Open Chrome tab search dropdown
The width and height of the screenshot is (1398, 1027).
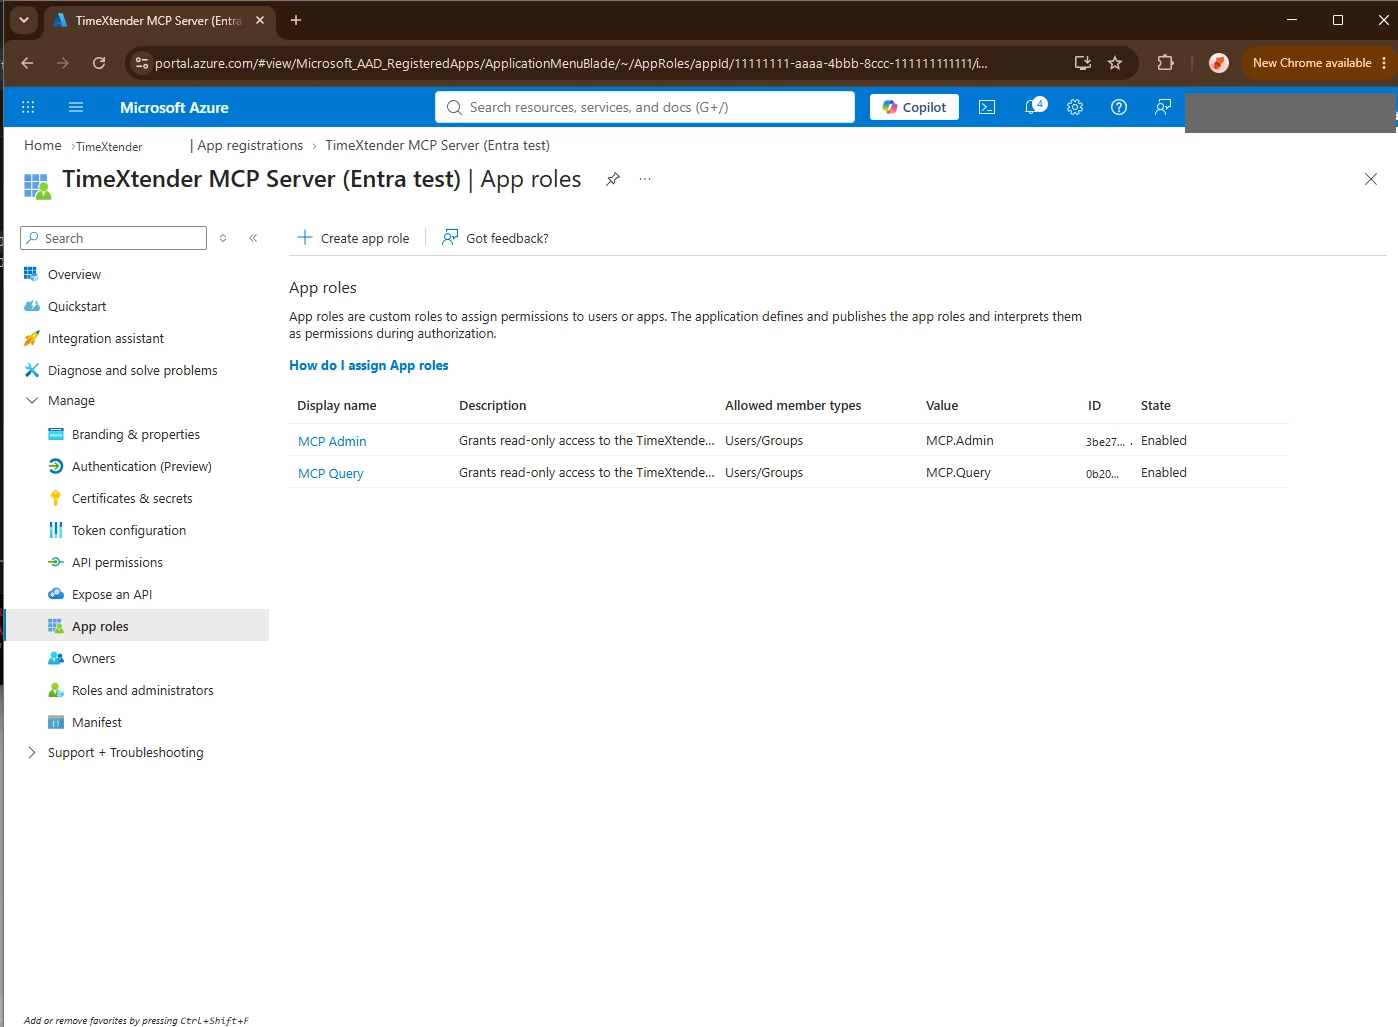click(24, 20)
